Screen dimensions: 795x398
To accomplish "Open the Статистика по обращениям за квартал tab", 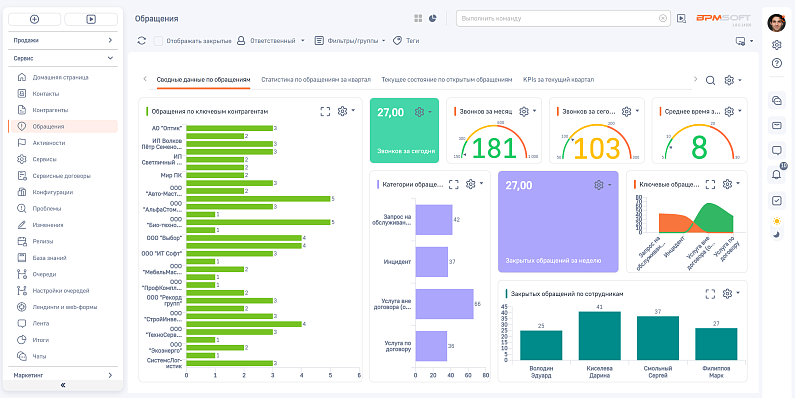I will click(x=316, y=80).
